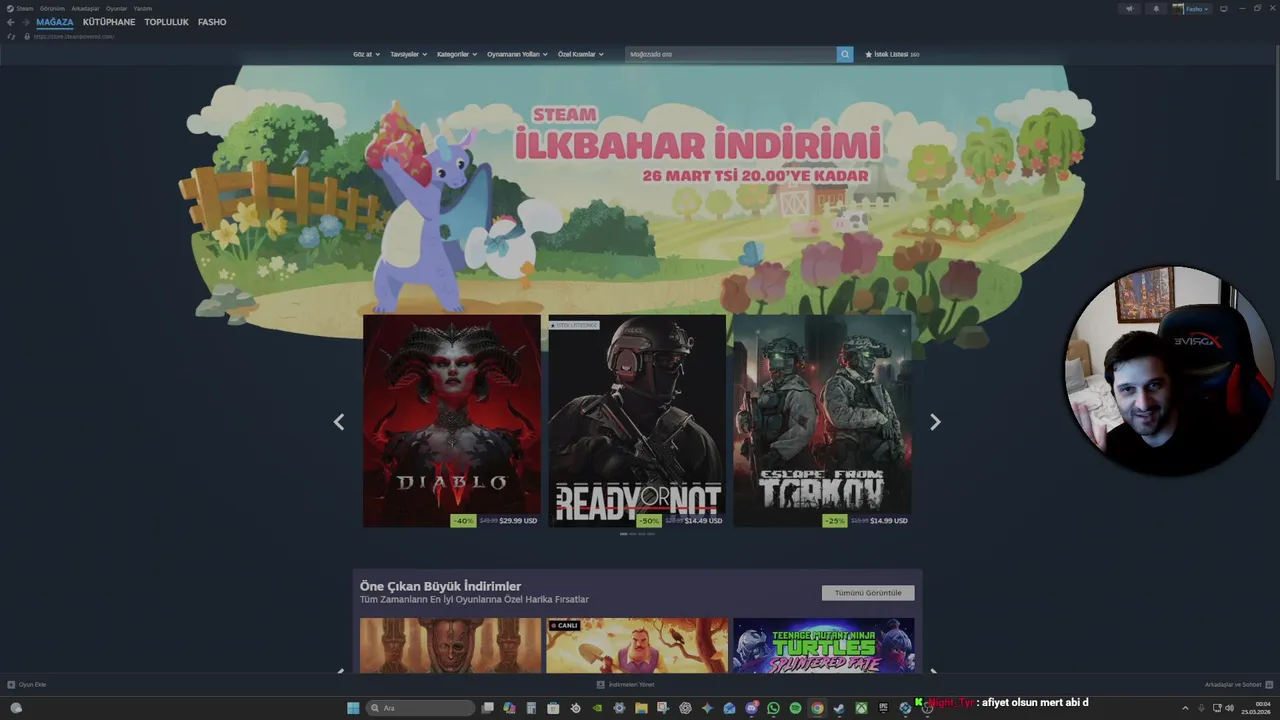Open the Escape from Tarkov capsule
The image size is (1280, 720).
tap(822, 421)
